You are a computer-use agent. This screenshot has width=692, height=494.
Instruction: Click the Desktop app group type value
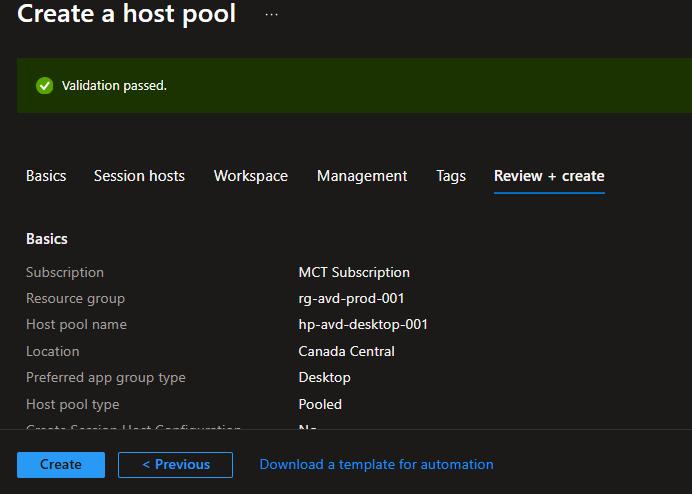324,378
